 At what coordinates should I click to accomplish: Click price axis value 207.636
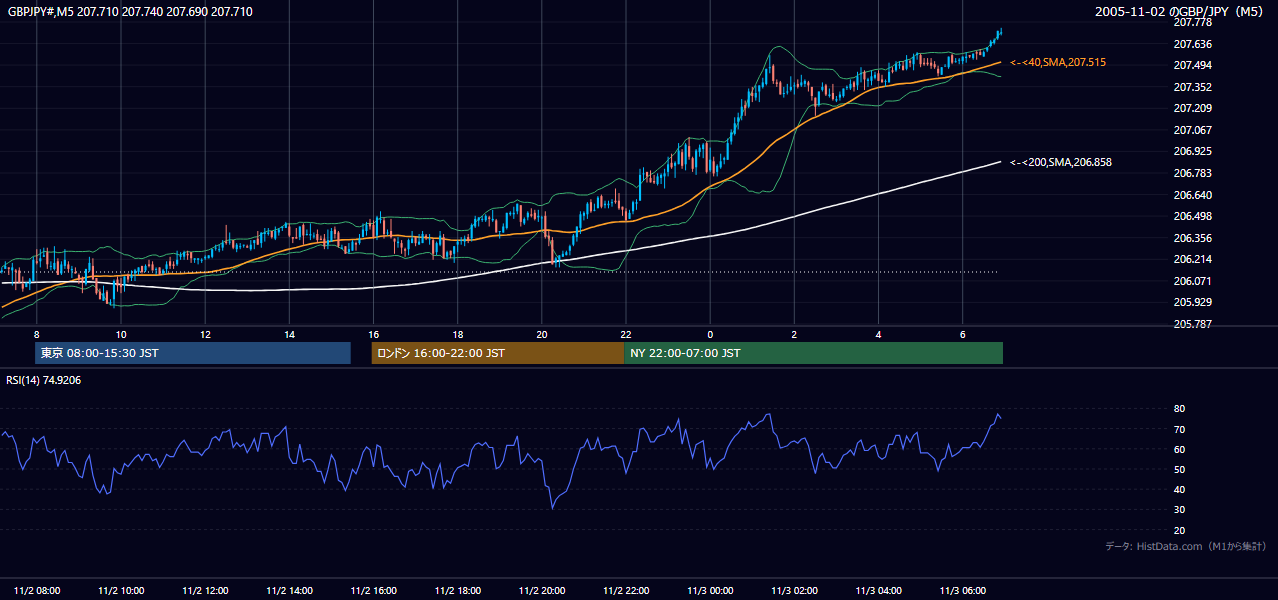1192,44
